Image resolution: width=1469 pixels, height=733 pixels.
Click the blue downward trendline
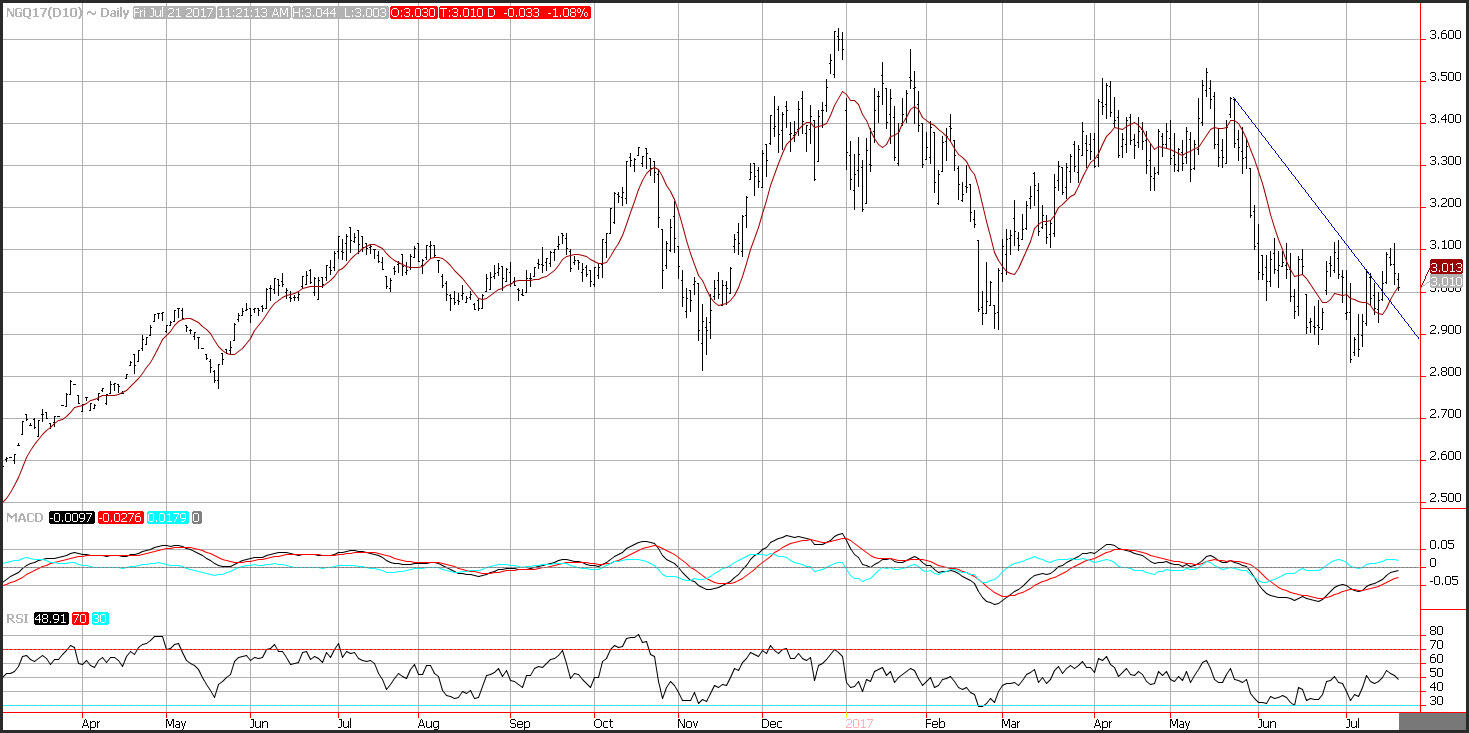(1300, 185)
